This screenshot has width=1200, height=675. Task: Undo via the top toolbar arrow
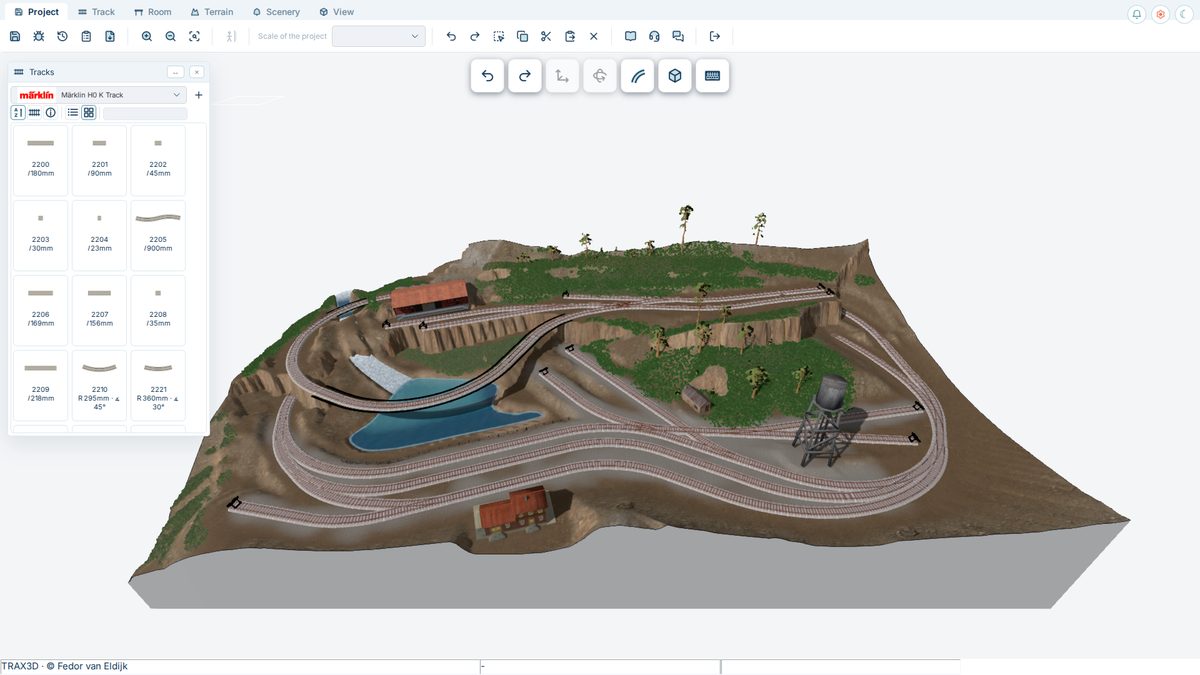(x=451, y=36)
